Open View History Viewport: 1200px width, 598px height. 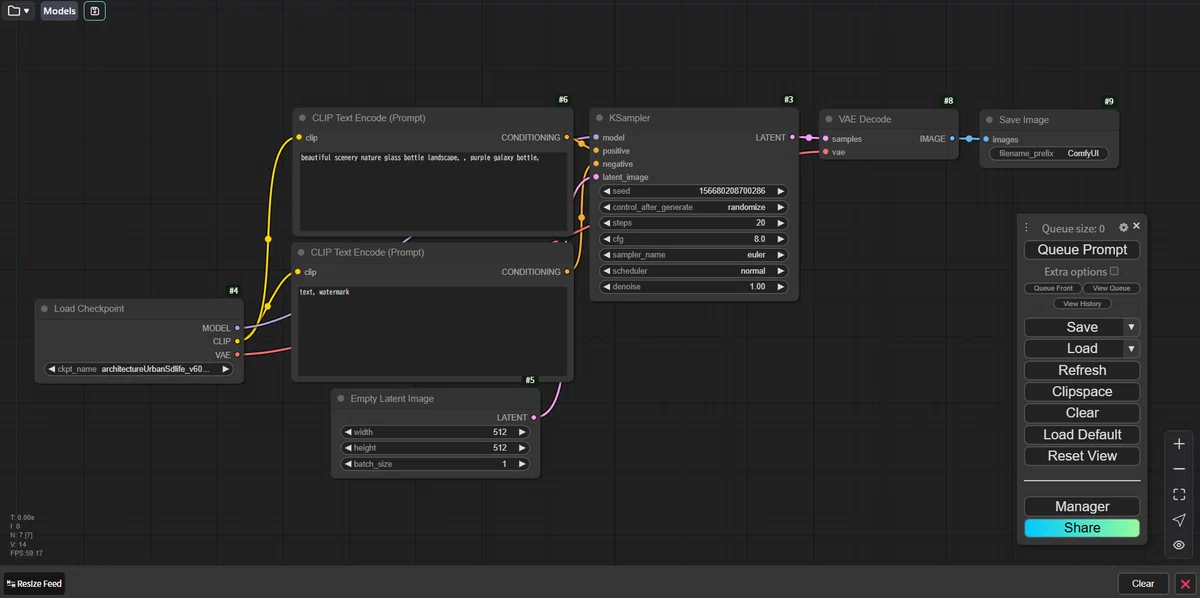1082,304
